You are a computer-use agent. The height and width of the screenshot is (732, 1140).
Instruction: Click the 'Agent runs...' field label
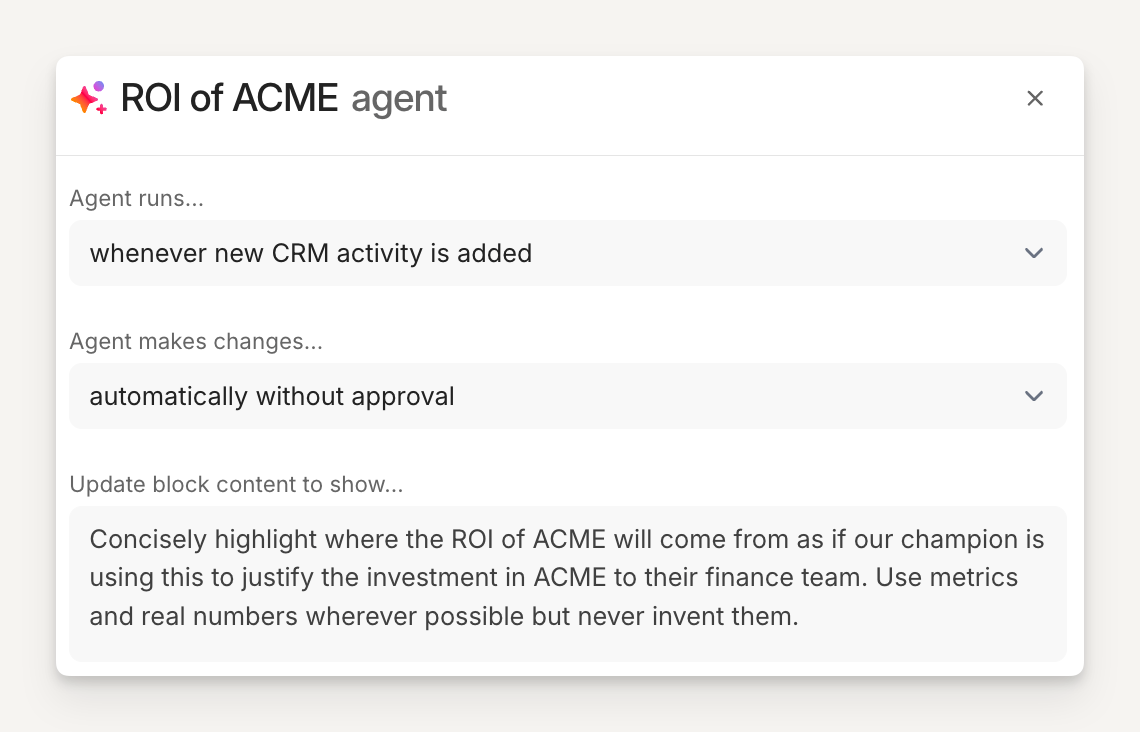click(136, 199)
